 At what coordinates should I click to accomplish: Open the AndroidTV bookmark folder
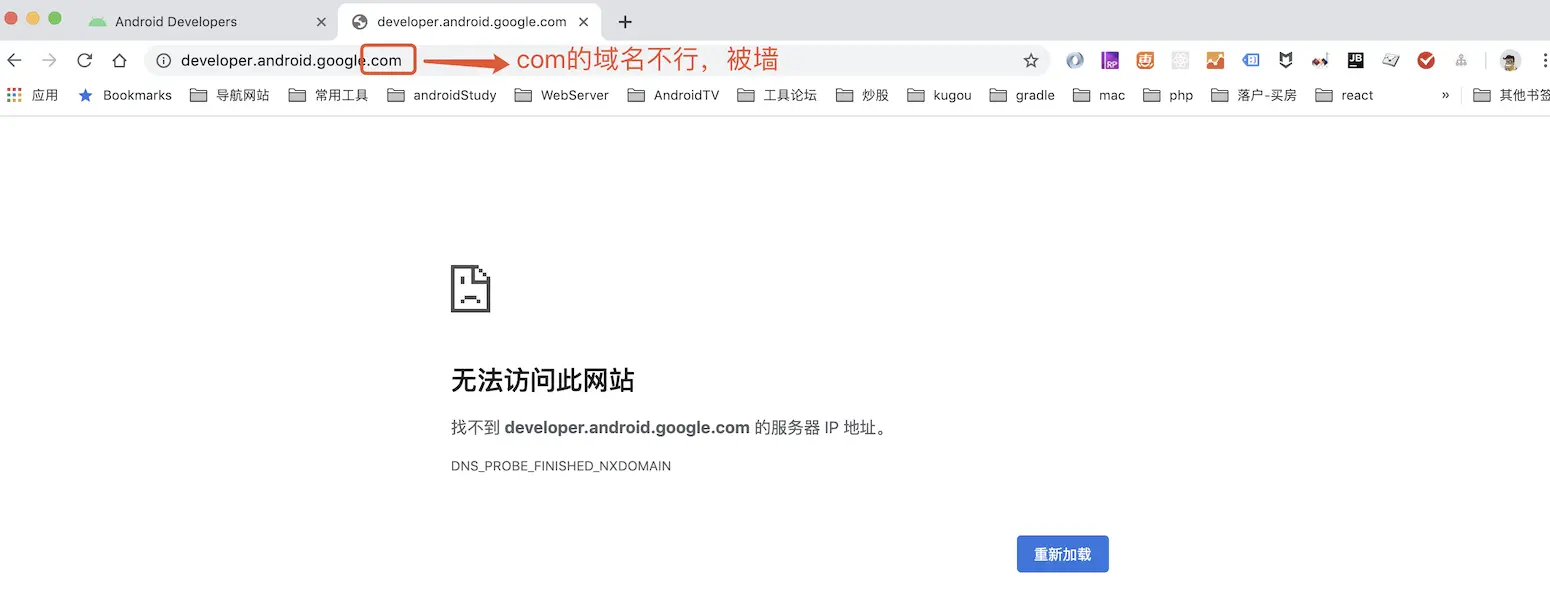coord(672,95)
